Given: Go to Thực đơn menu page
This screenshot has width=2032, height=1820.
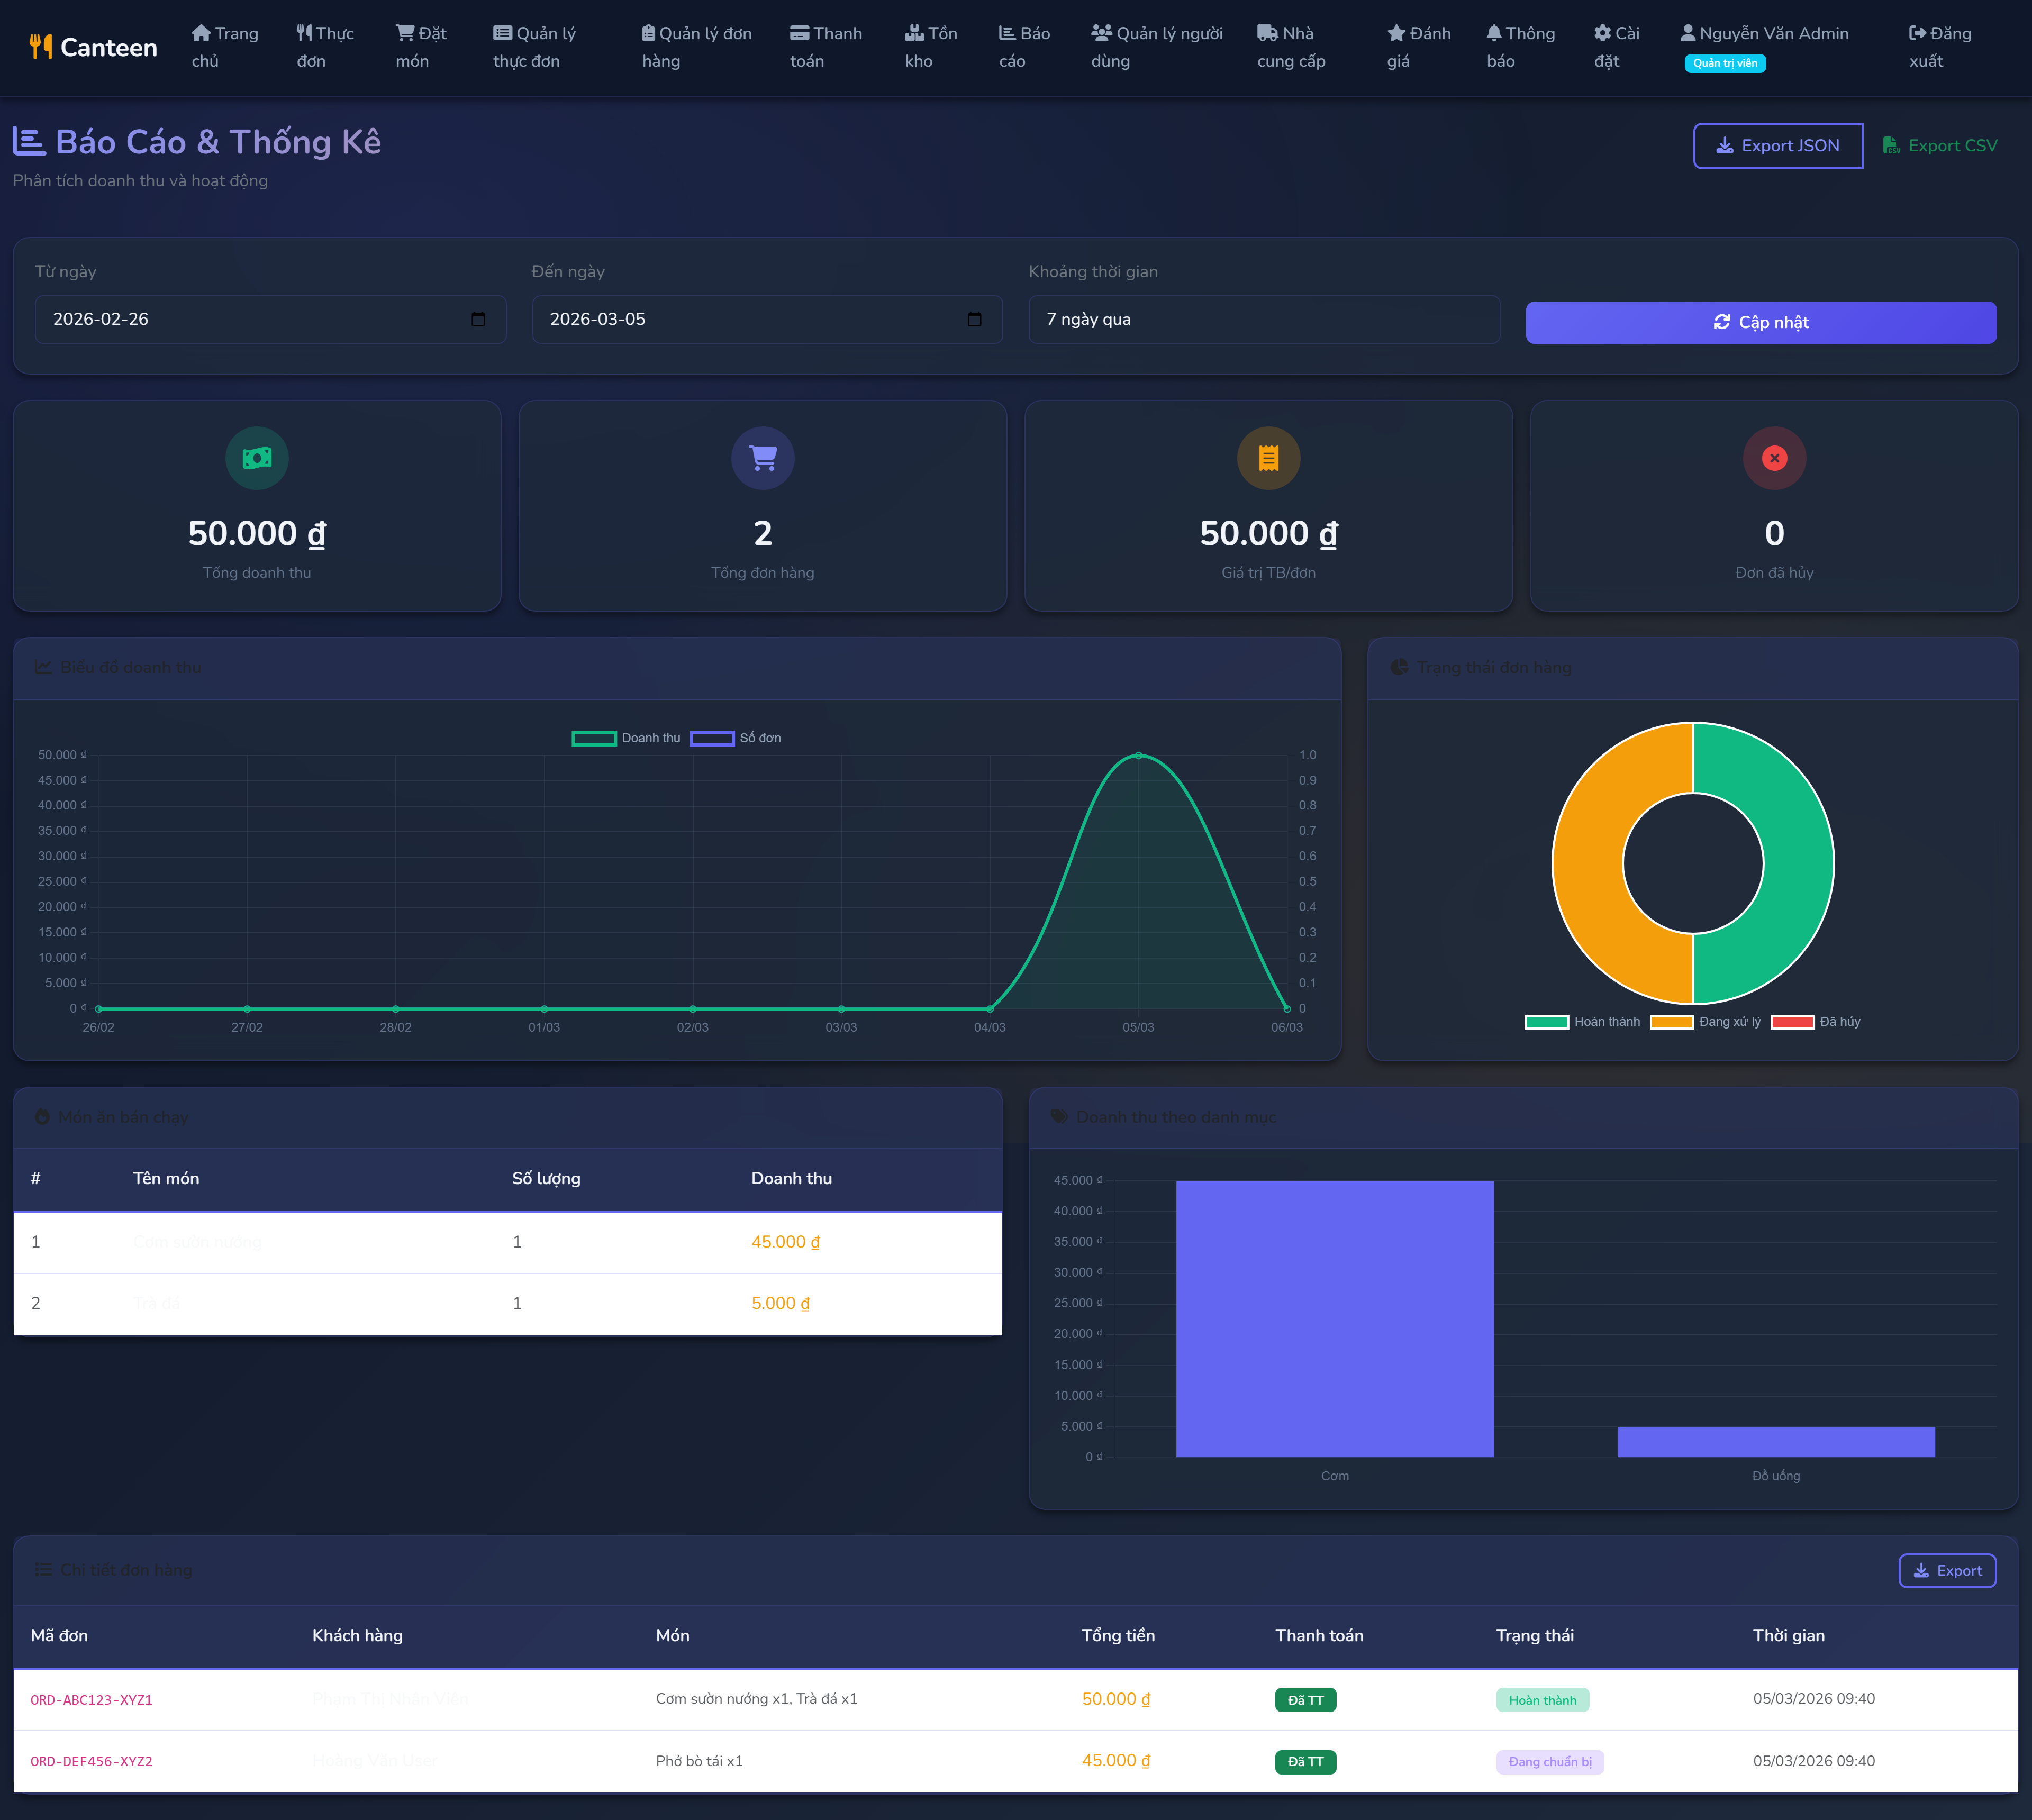Looking at the screenshot, I should pyautogui.click(x=325, y=47).
